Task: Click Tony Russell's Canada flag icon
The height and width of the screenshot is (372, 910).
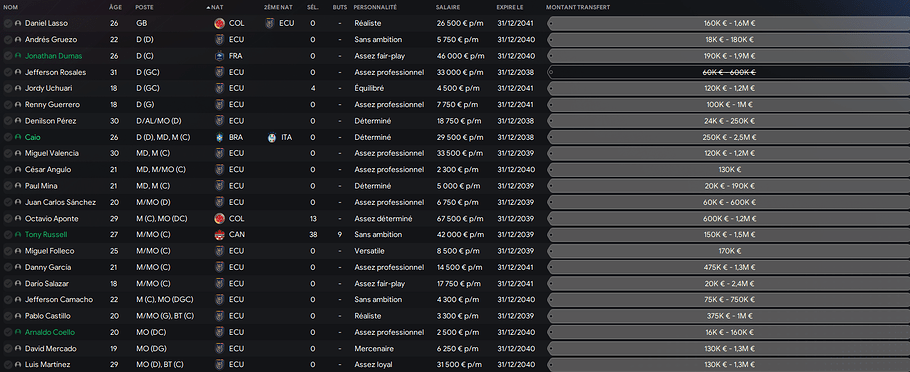Action: [x=219, y=235]
